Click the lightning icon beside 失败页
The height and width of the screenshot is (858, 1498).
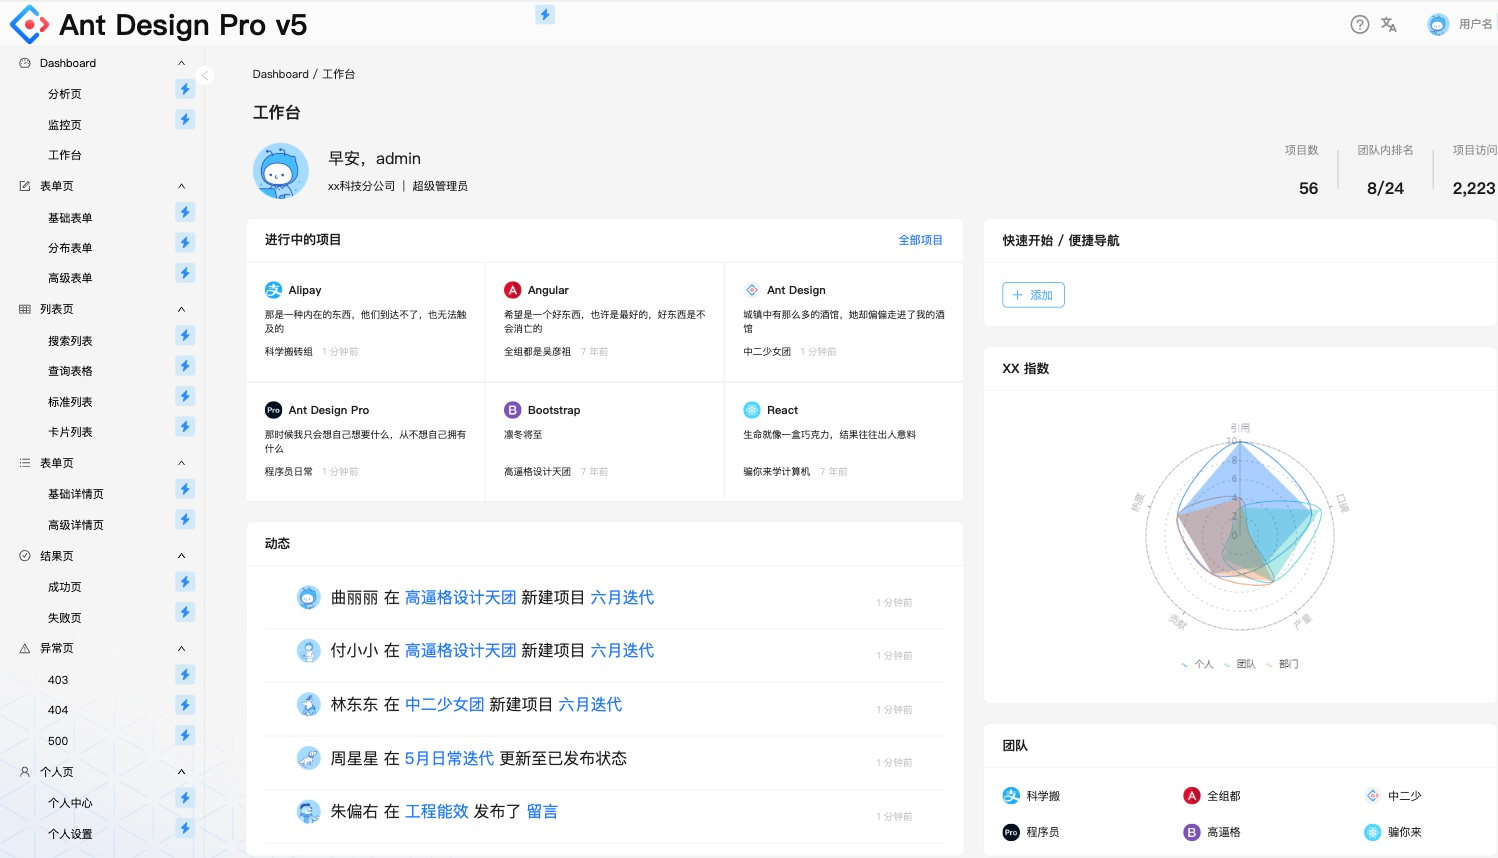click(x=185, y=612)
